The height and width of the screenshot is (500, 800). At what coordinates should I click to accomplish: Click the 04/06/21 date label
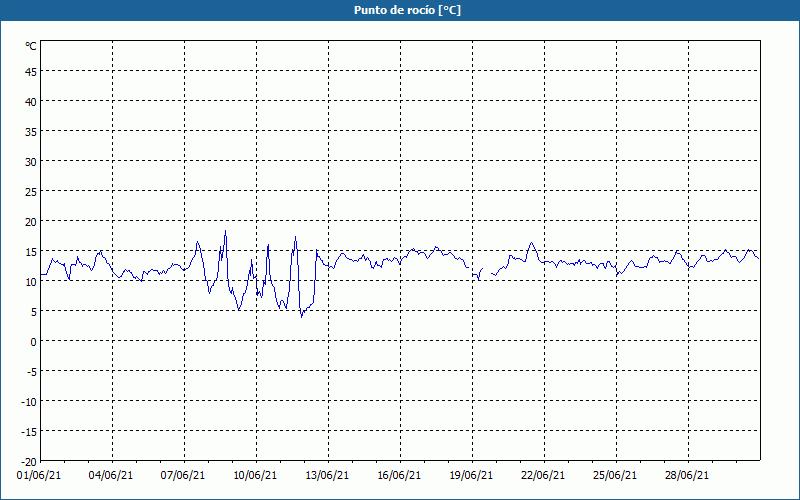(x=111, y=475)
